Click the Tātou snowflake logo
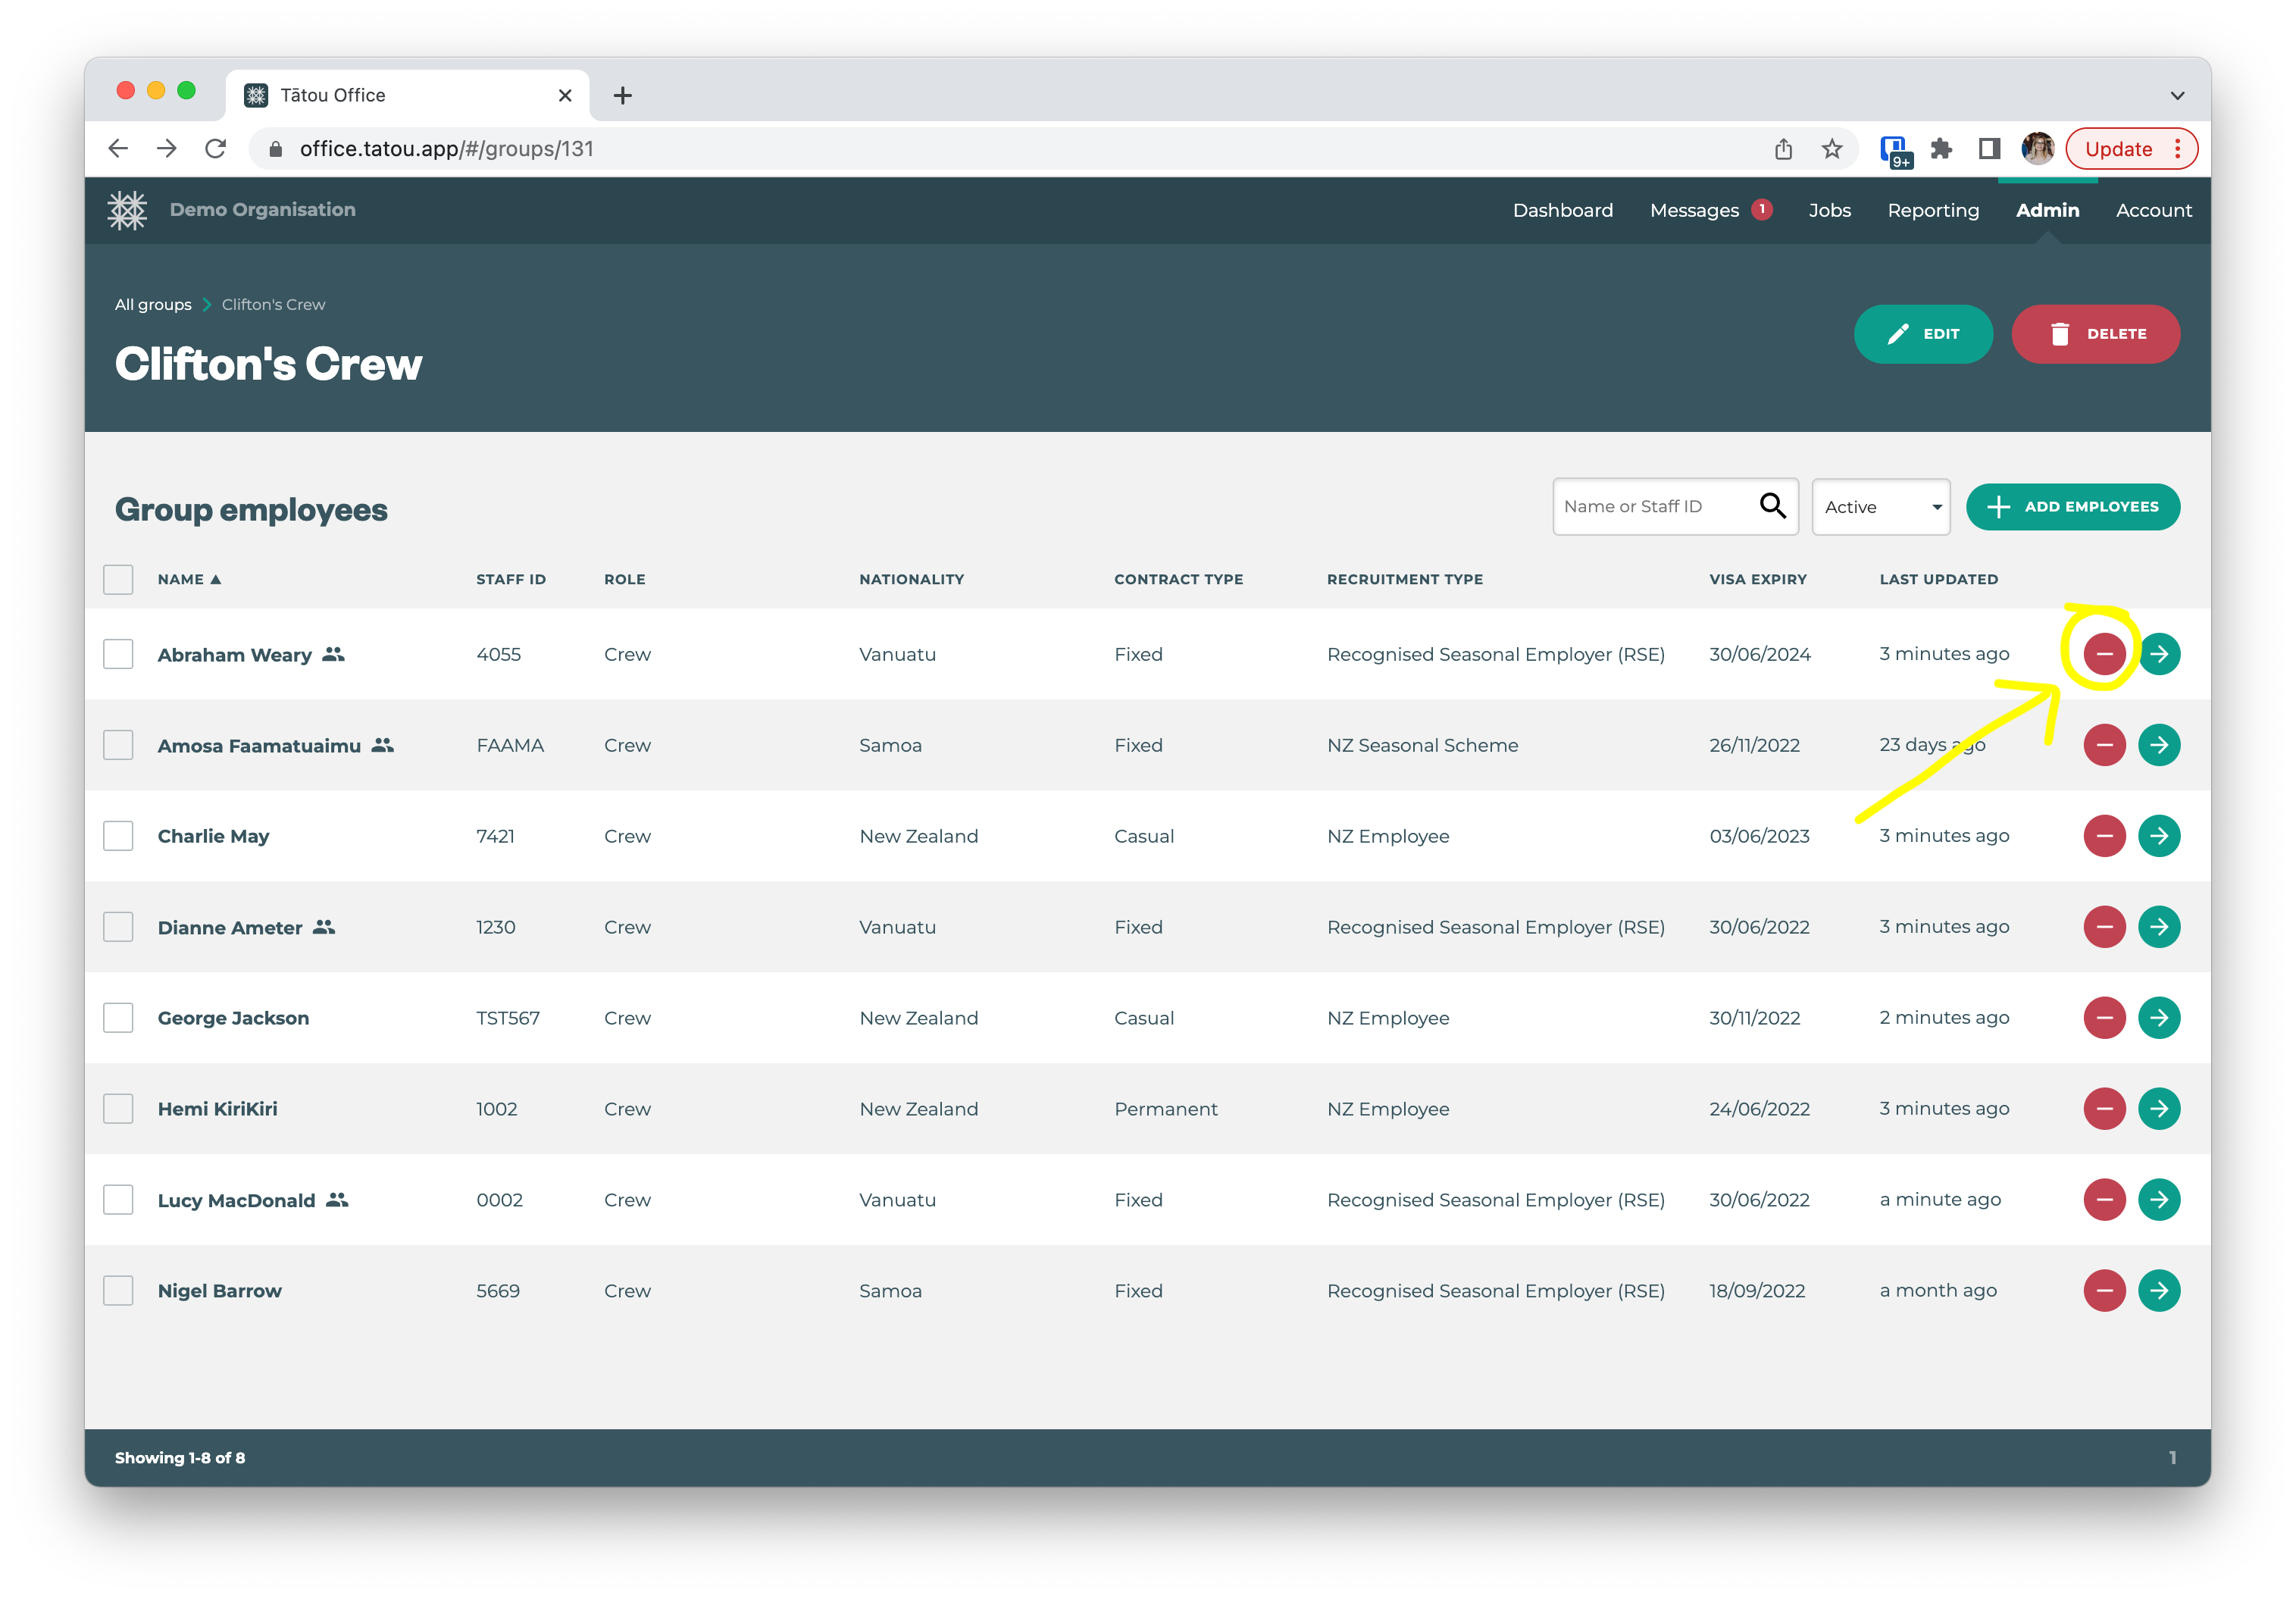The height and width of the screenshot is (1599, 2296). [x=127, y=210]
